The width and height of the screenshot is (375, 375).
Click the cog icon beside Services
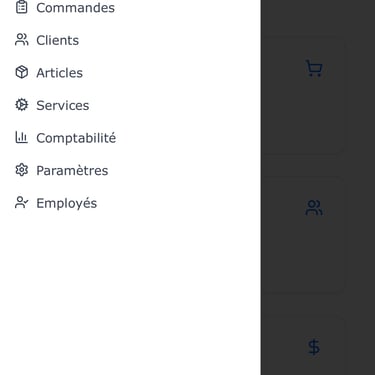coord(22,105)
